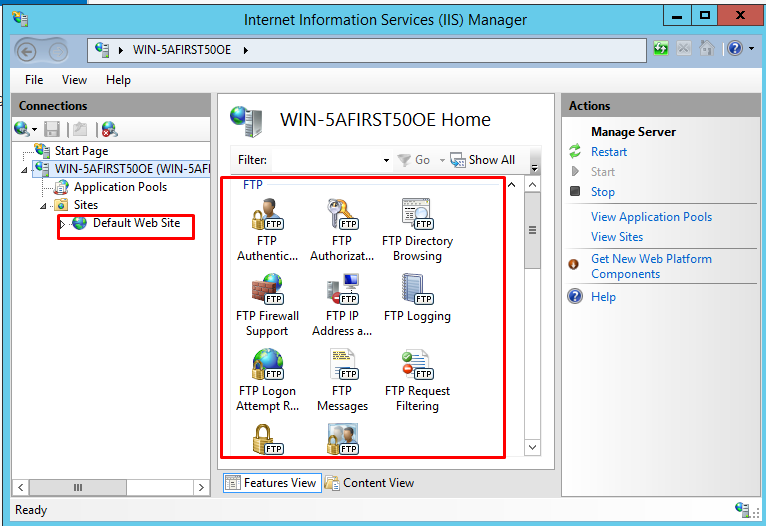
Task: Open the title bar IIS system icon
Action: 20,19
